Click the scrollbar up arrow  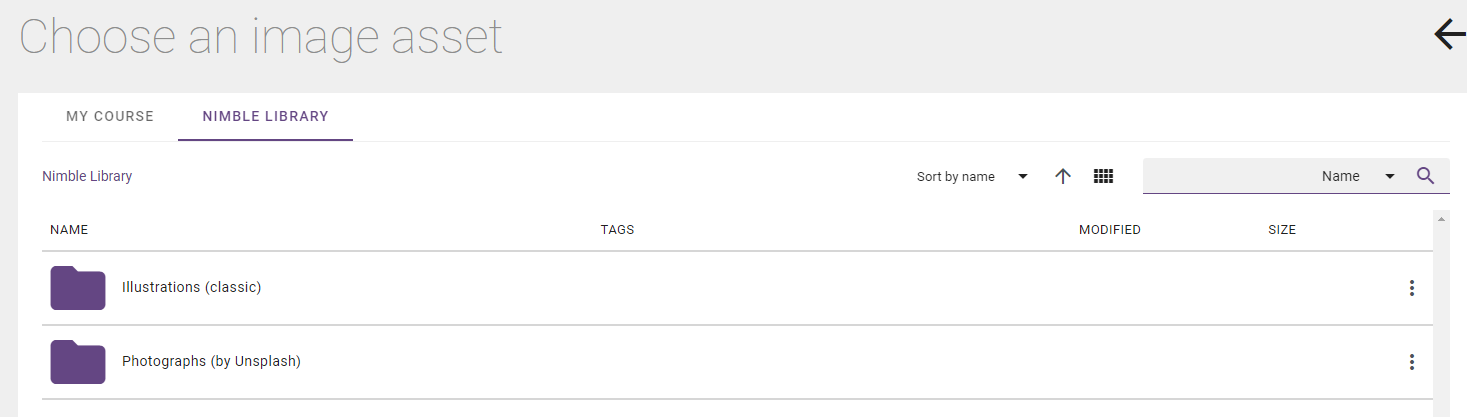(x=1441, y=218)
